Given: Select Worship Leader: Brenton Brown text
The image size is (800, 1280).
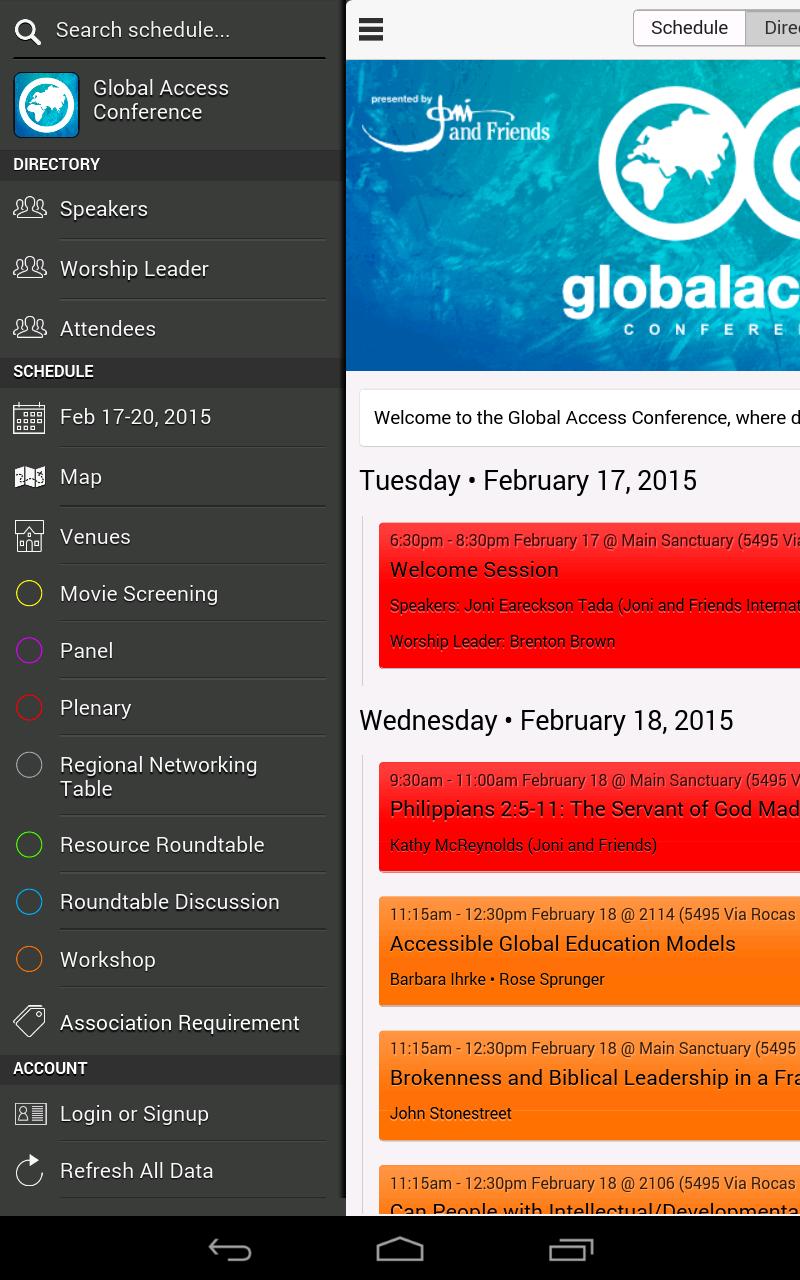Looking at the screenshot, I should (x=502, y=641).
